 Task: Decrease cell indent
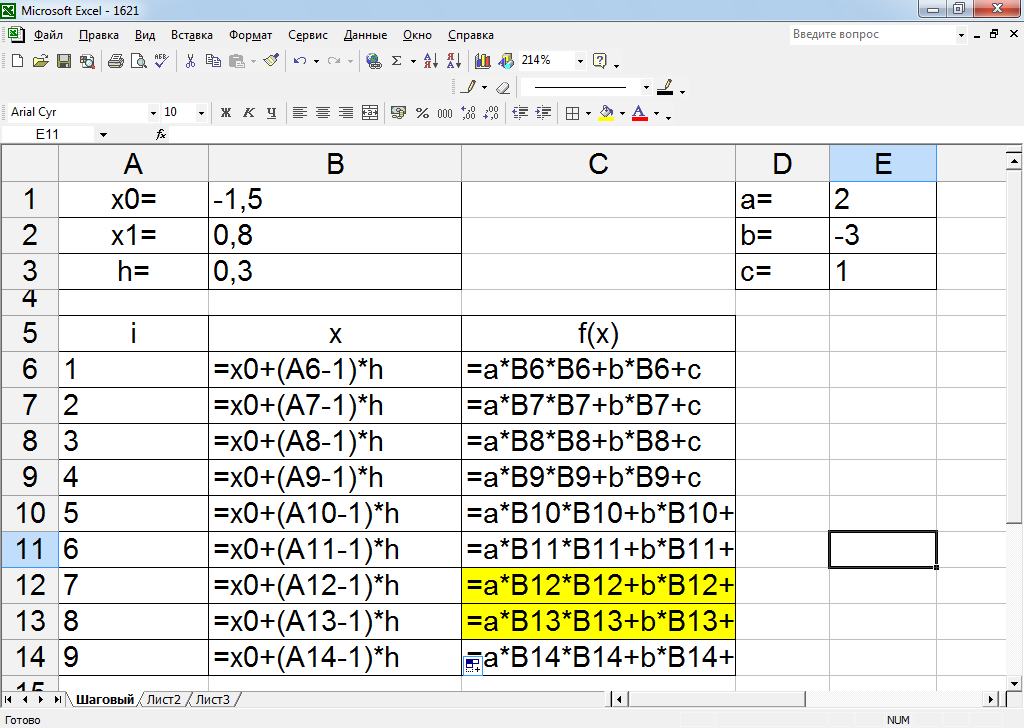(520, 113)
